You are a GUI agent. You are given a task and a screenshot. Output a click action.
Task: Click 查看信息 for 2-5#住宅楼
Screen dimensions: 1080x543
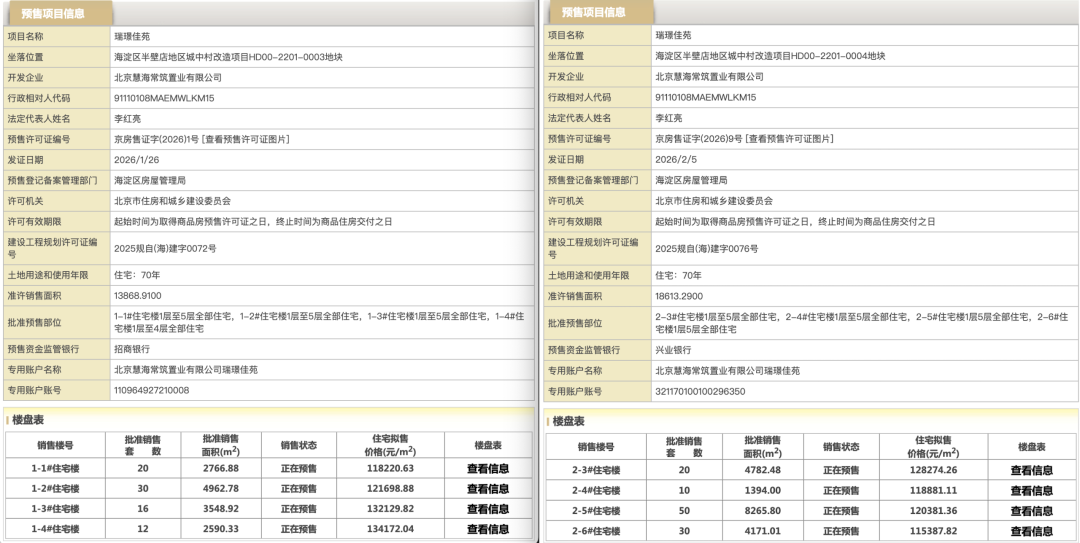coord(1031,510)
